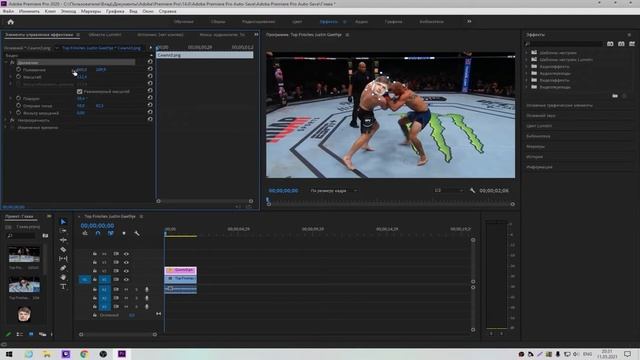Screen dimensions: 640x360
Task: Filter Effects by accelerated effects icon
Action: tap(610, 44)
